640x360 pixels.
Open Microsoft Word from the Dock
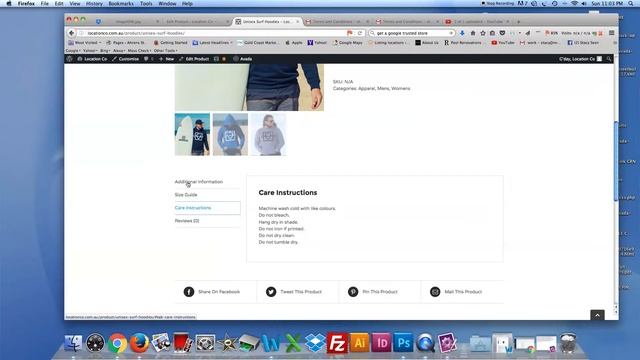coord(271,343)
